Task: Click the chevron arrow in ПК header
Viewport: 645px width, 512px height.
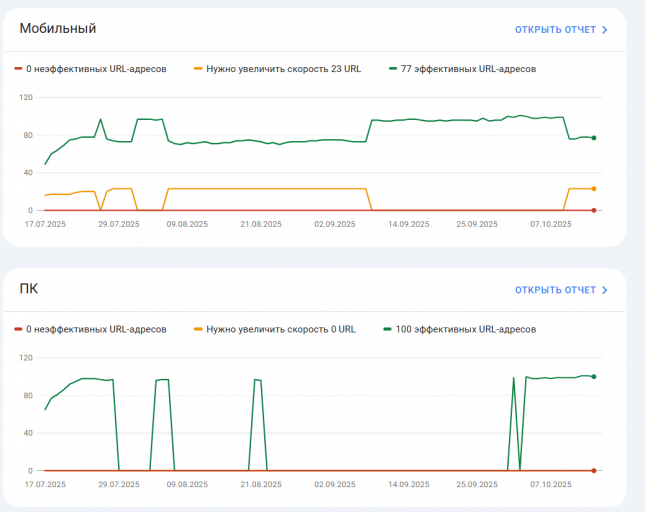Action: 605,290
